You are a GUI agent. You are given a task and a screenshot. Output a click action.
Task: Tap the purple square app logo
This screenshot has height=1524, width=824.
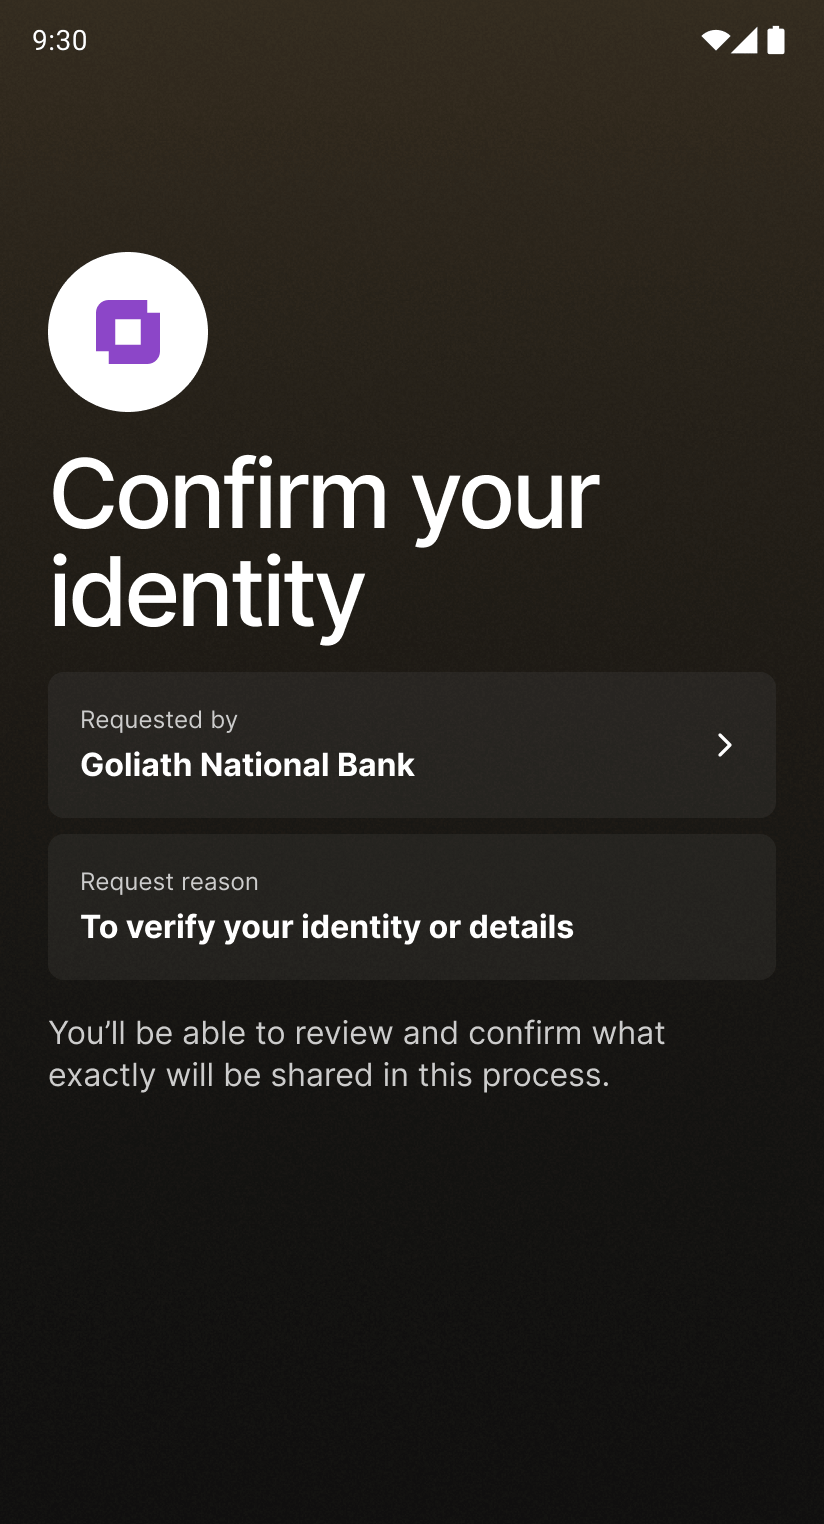coord(128,332)
